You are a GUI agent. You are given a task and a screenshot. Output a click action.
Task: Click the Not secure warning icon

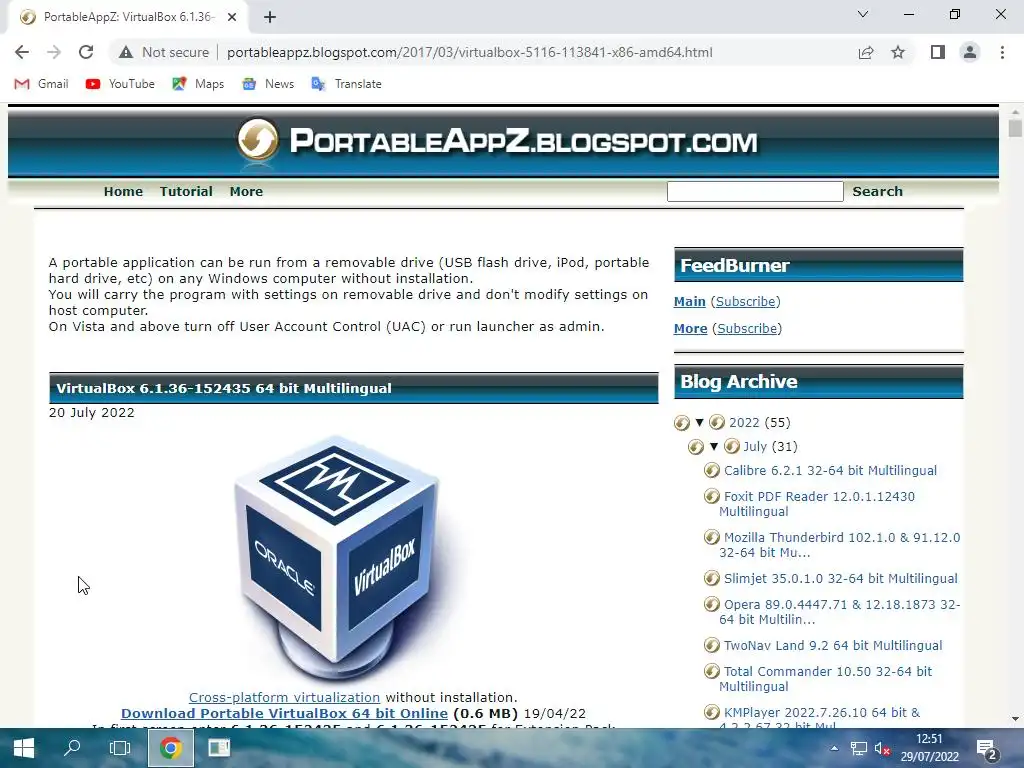126,52
